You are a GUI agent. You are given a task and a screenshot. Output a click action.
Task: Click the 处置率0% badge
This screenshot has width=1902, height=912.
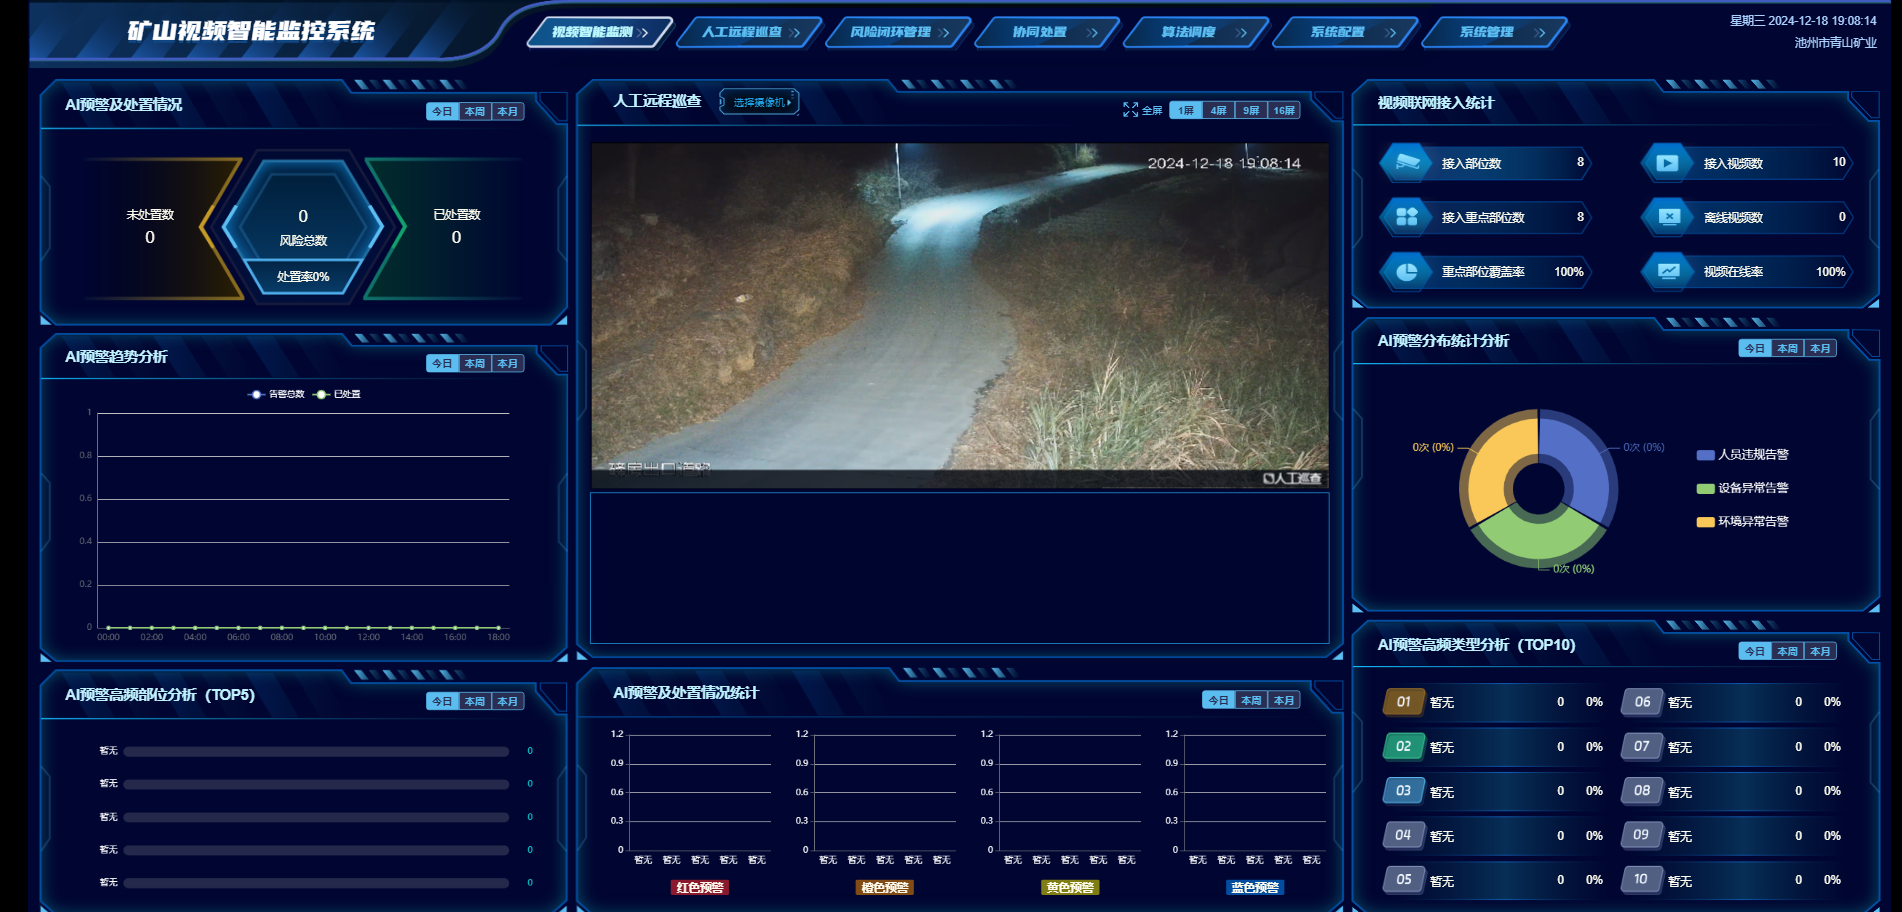[303, 276]
